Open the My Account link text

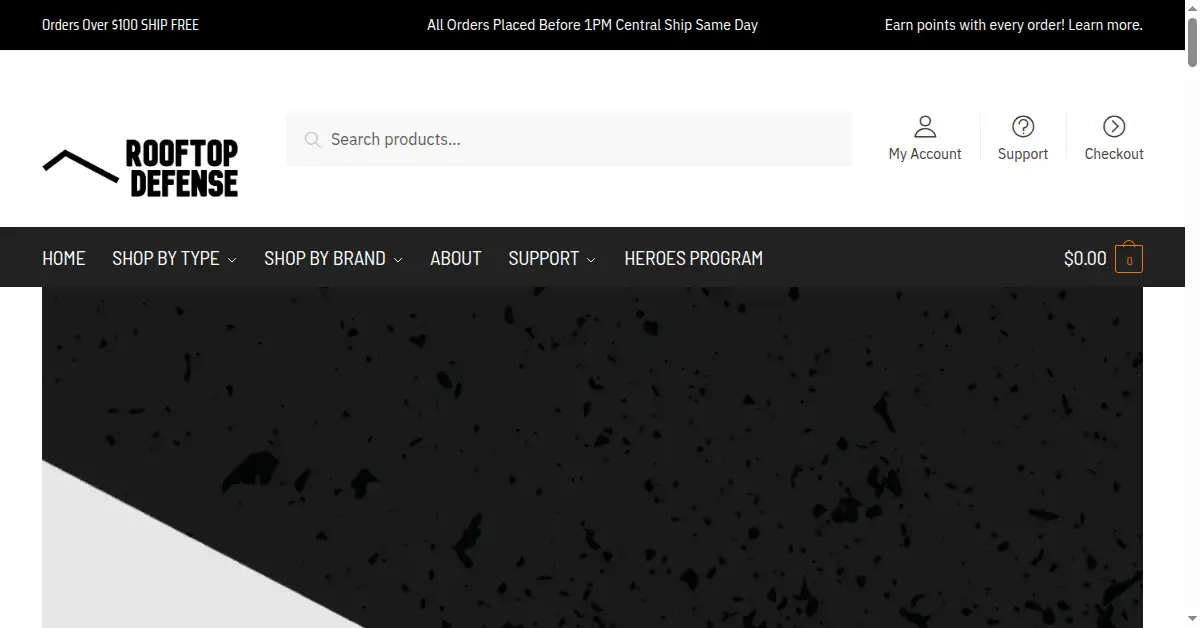click(x=925, y=154)
